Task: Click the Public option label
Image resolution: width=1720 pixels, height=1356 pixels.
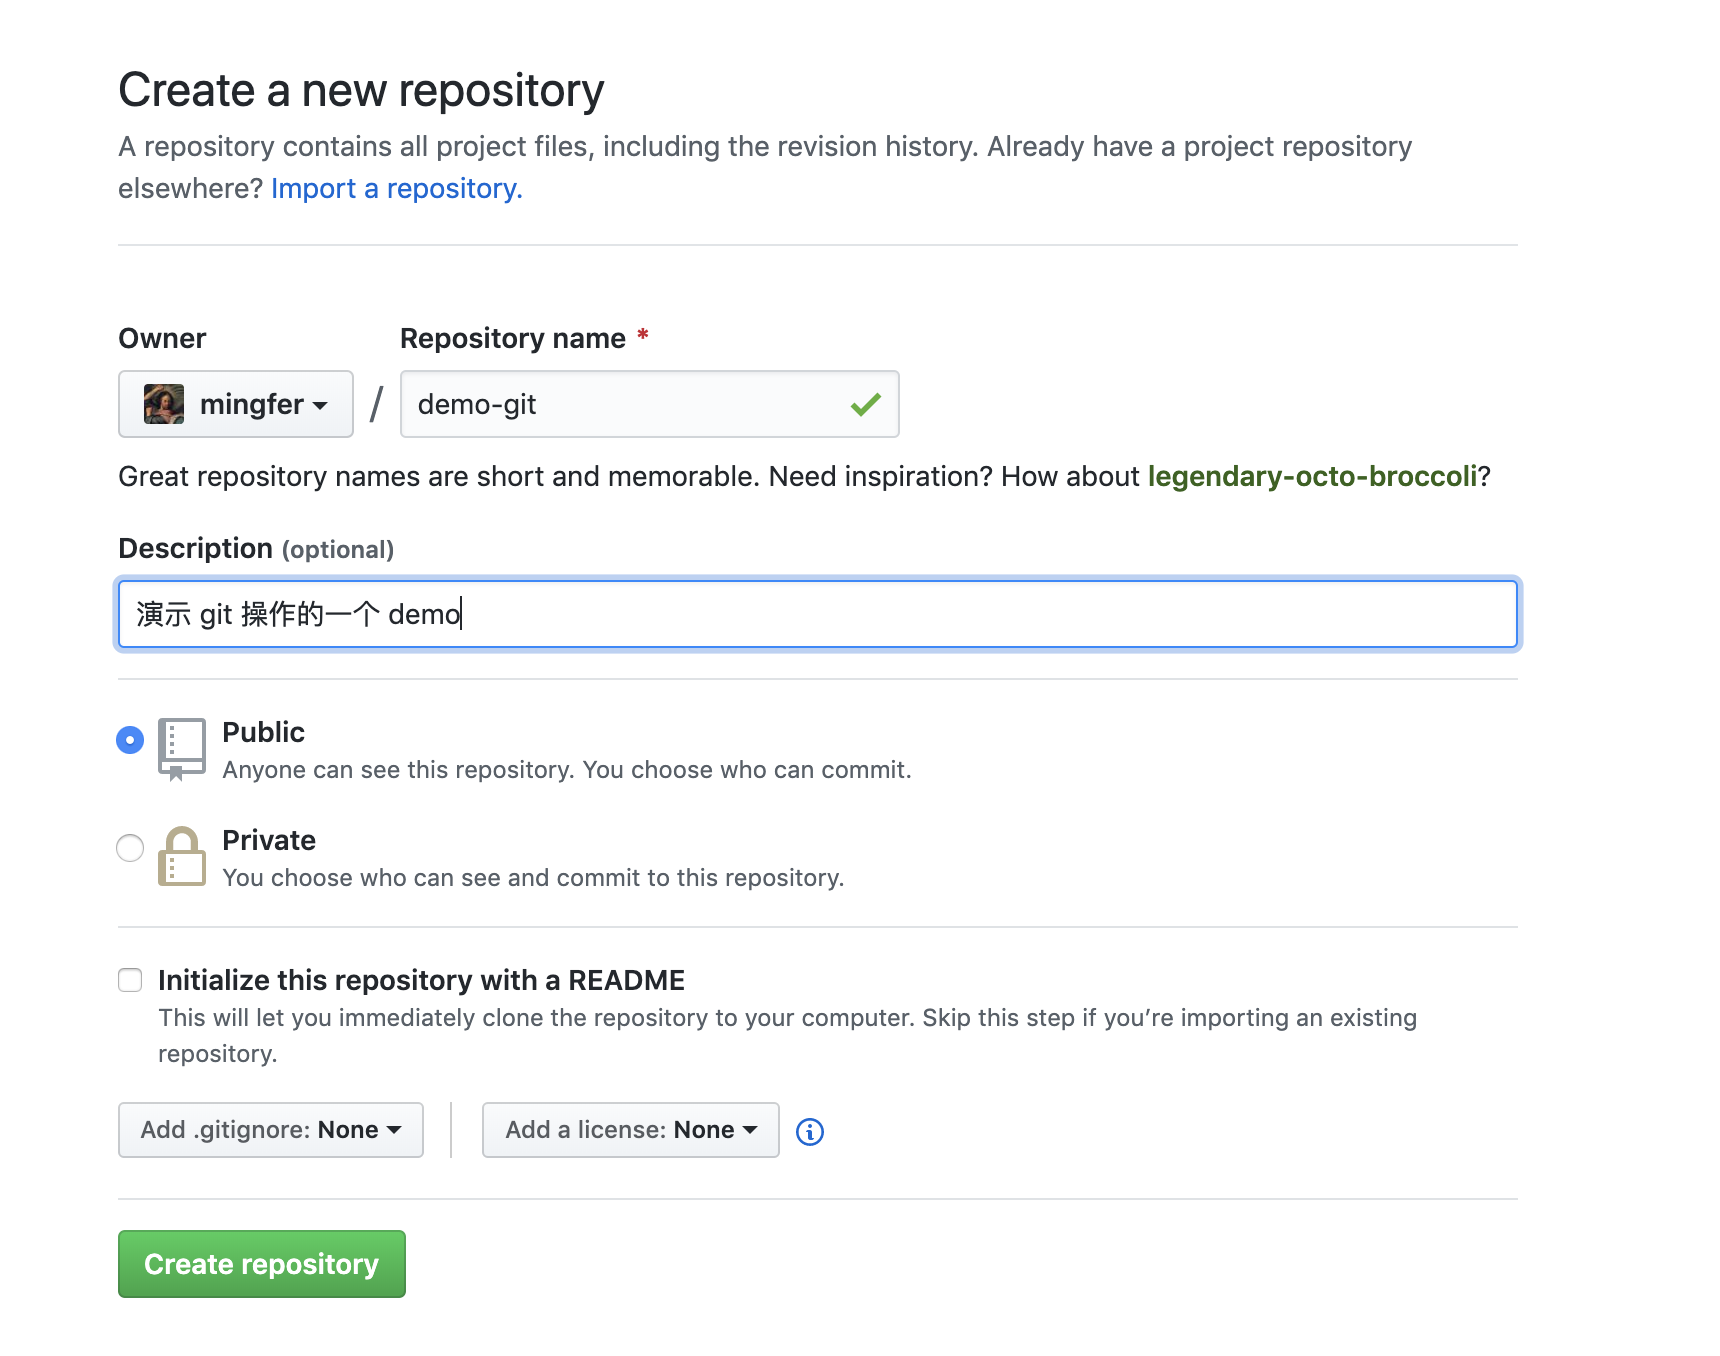Action: click(x=263, y=732)
